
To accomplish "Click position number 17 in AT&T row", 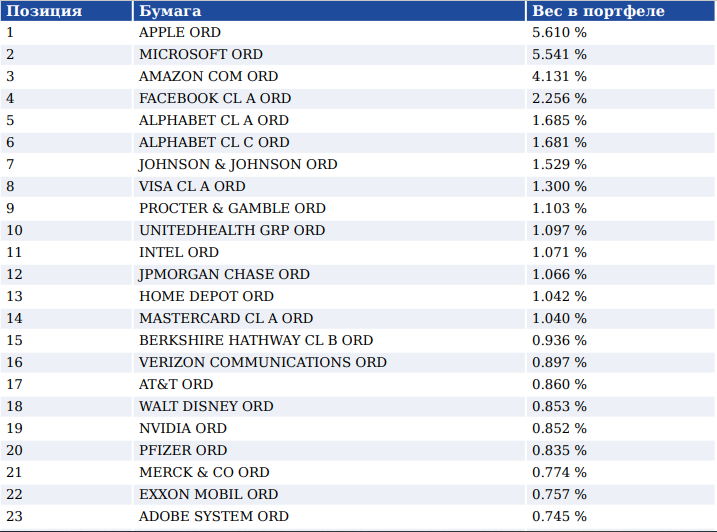I will (14, 384).
